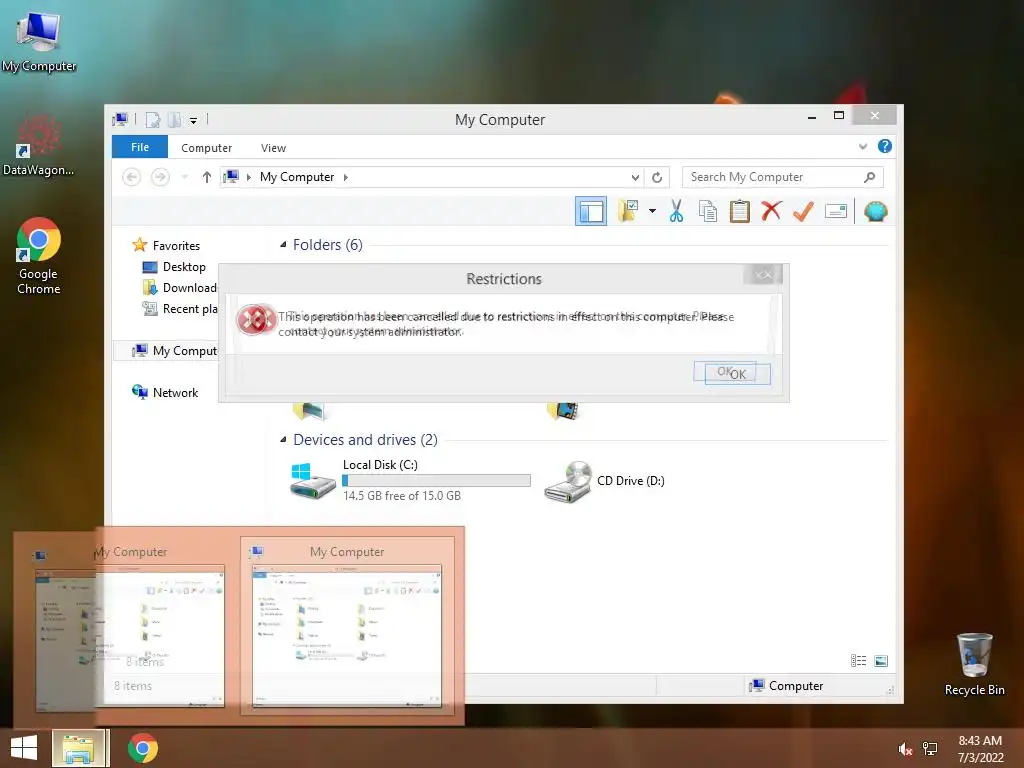Switch to details view icon
This screenshot has height=768, width=1024.
coord(858,661)
